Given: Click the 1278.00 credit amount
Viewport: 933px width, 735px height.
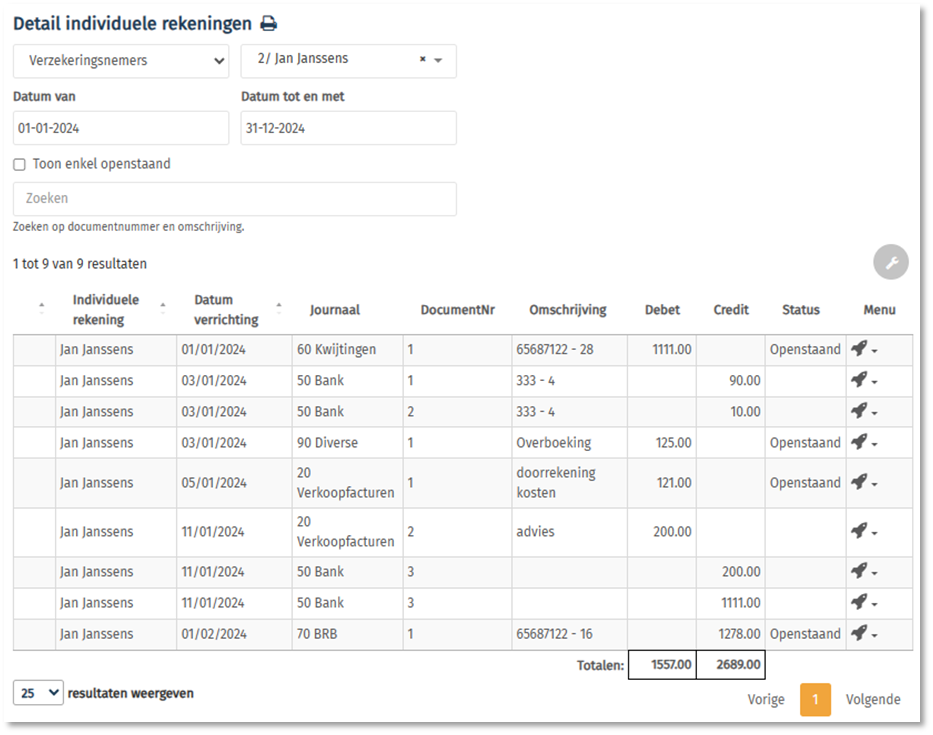Looking at the screenshot, I should tap(739, 634).
